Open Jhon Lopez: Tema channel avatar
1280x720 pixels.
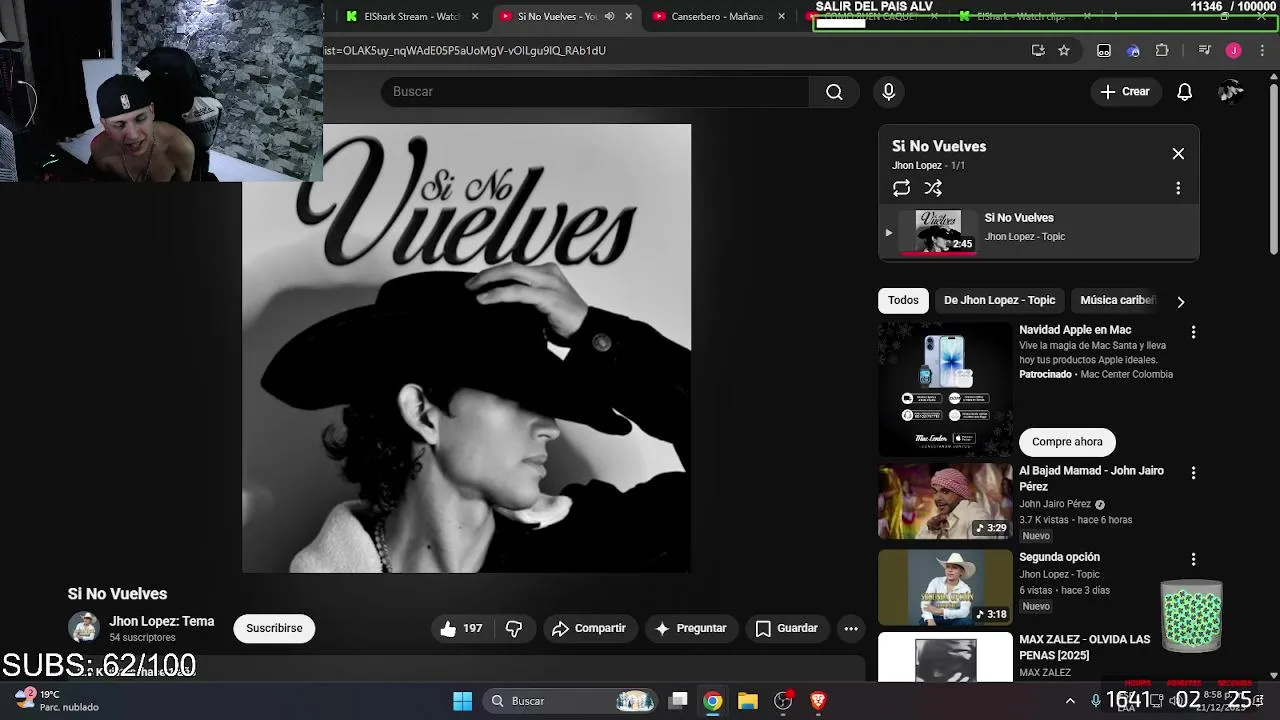pos(84,628)
